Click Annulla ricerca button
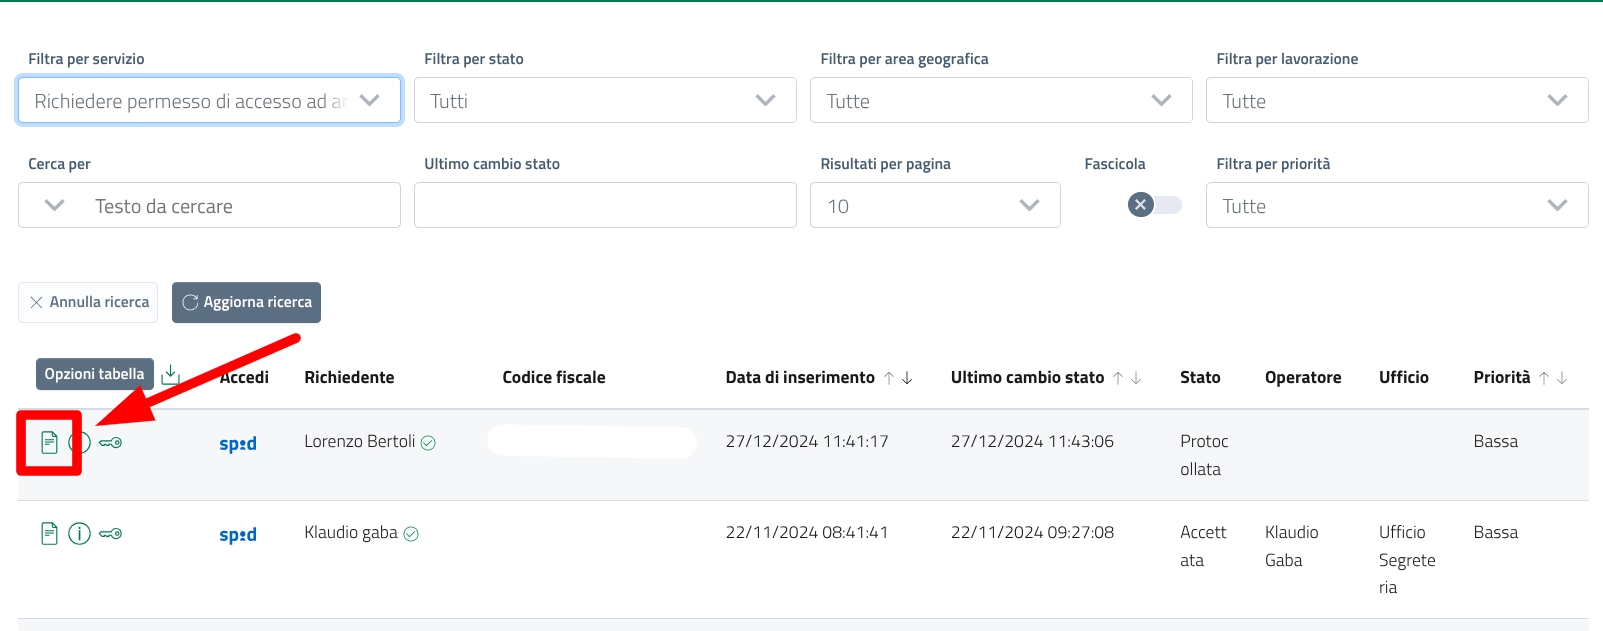The image size is (1603, 631). click(x=88, y=302)
